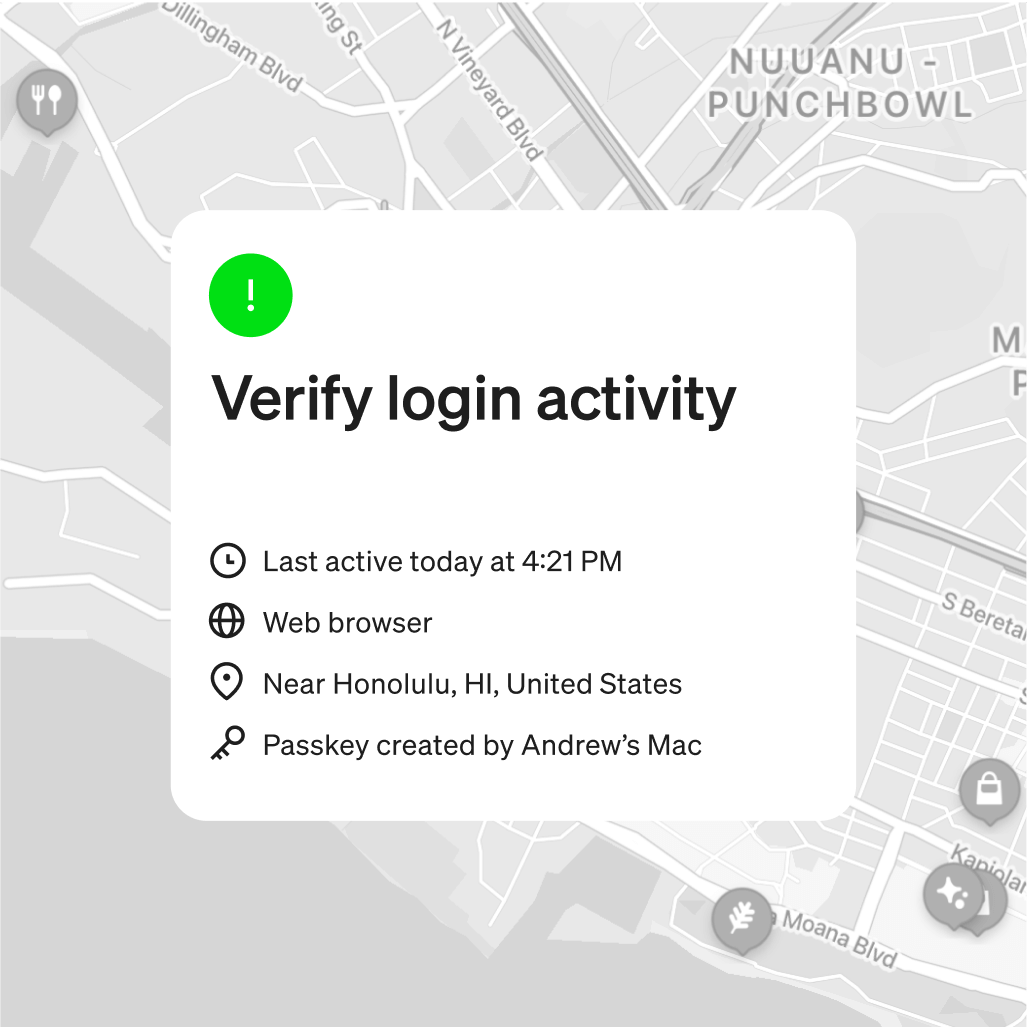Screen dimensions: 1027x1027
Task: Click the green exclamation alert icon
Action: coord(250,295)
